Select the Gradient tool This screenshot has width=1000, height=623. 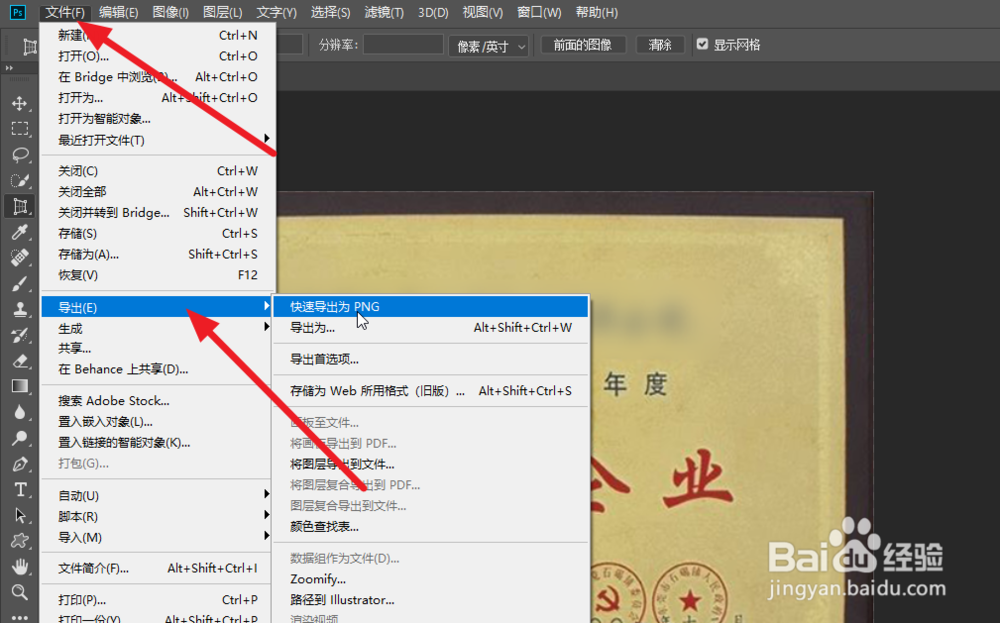[x=20, y=386]
